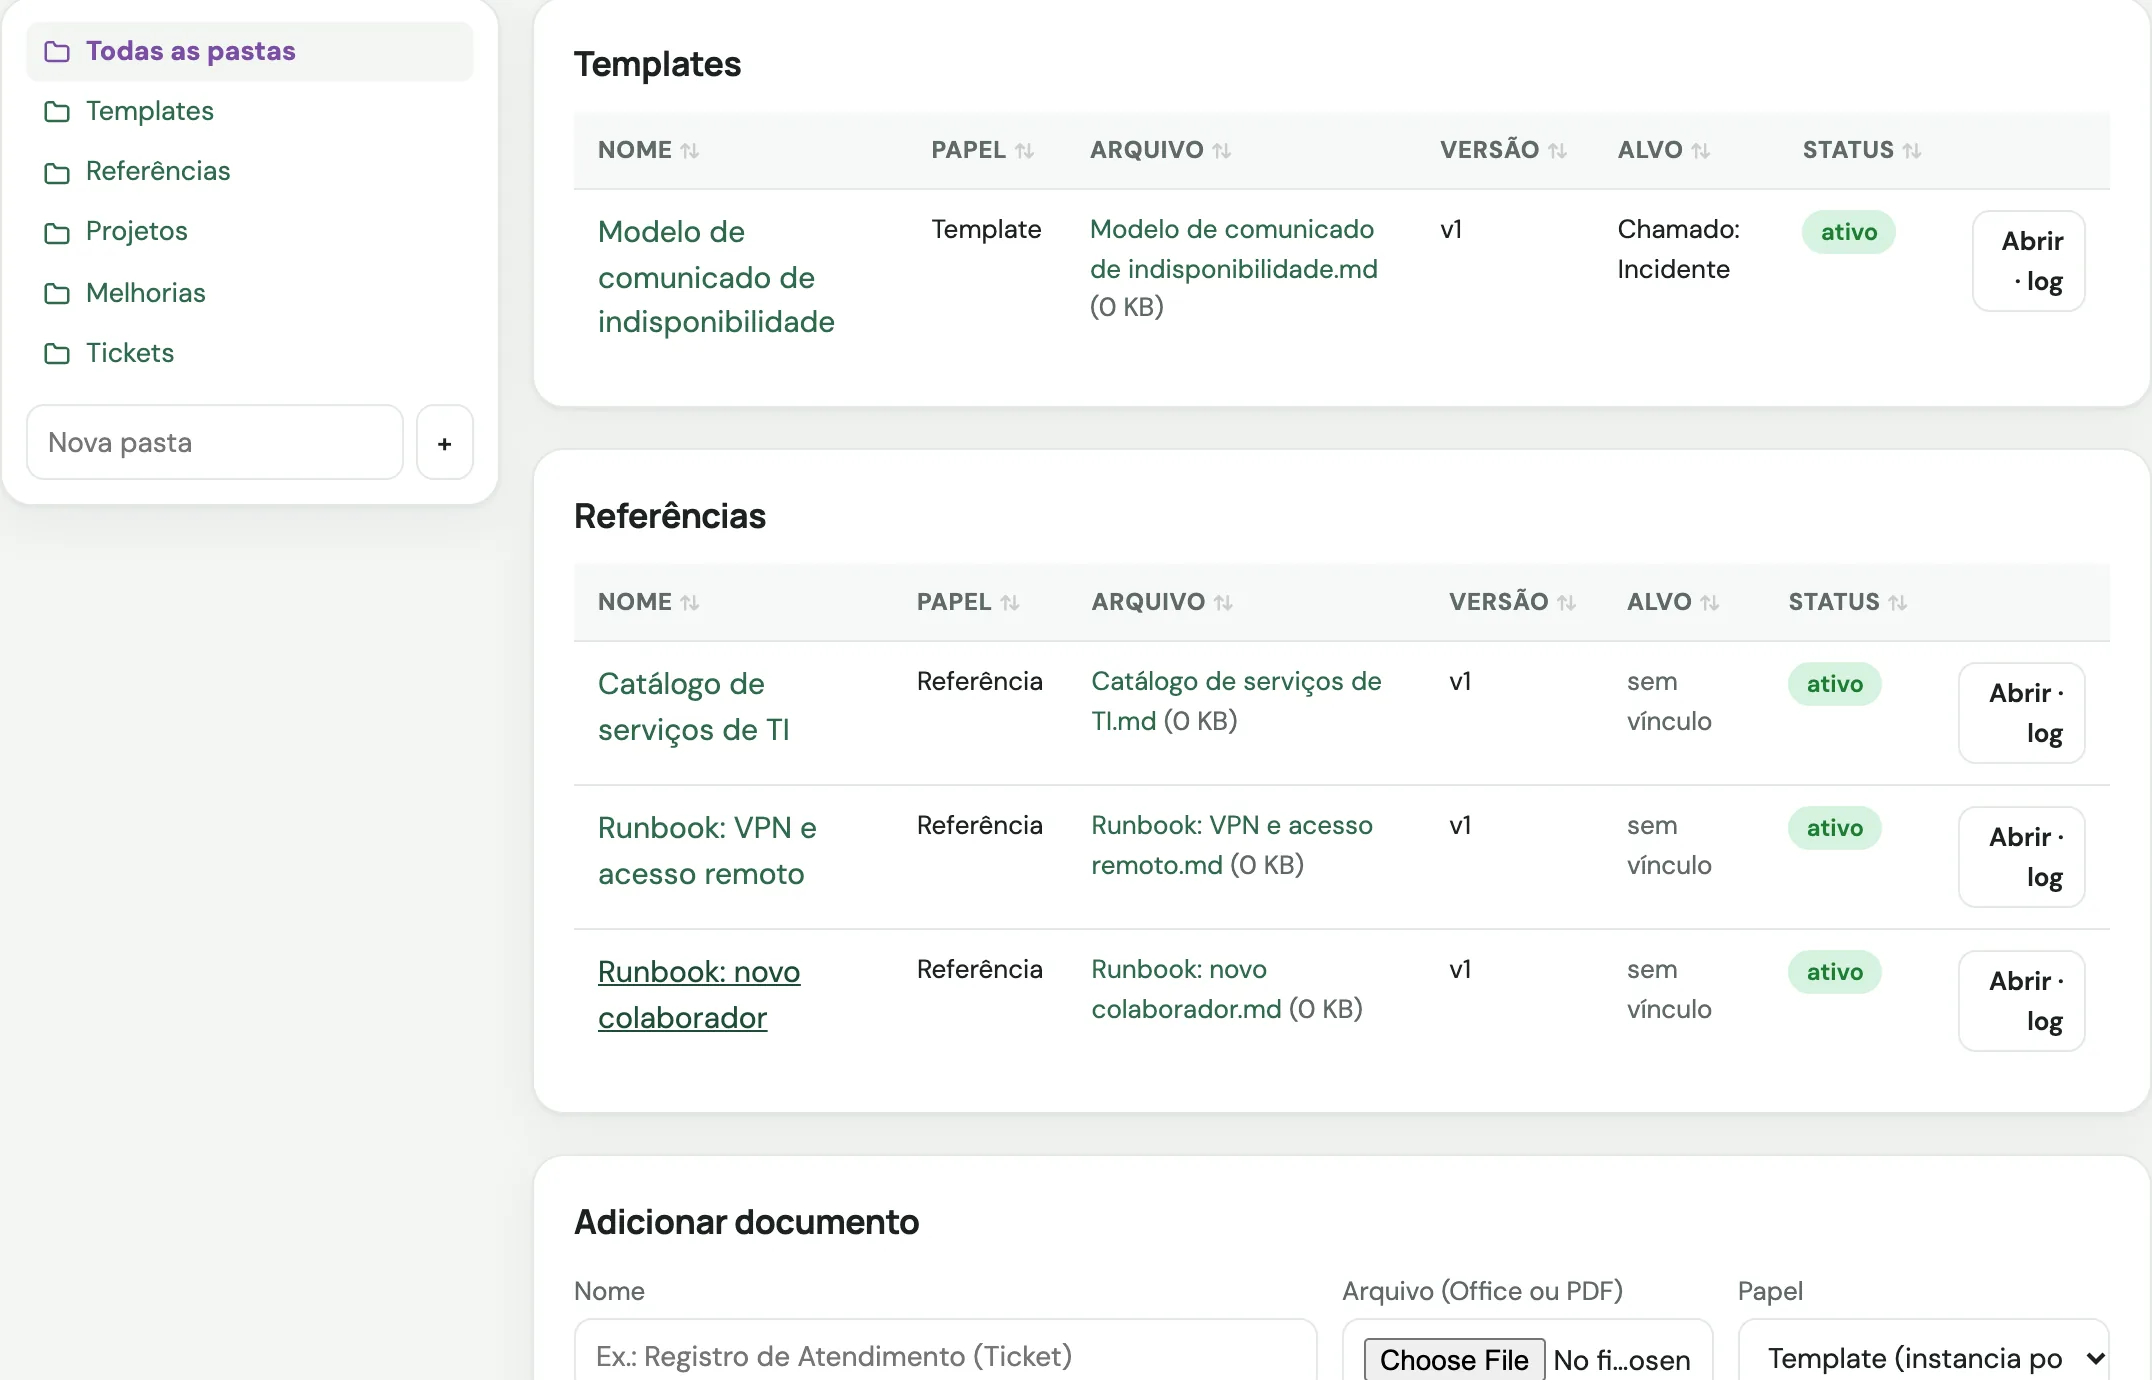The width and height of the screenshot is (2152, 1380).
Task: Open the Melhorias folder
Action: coord(146,292)
